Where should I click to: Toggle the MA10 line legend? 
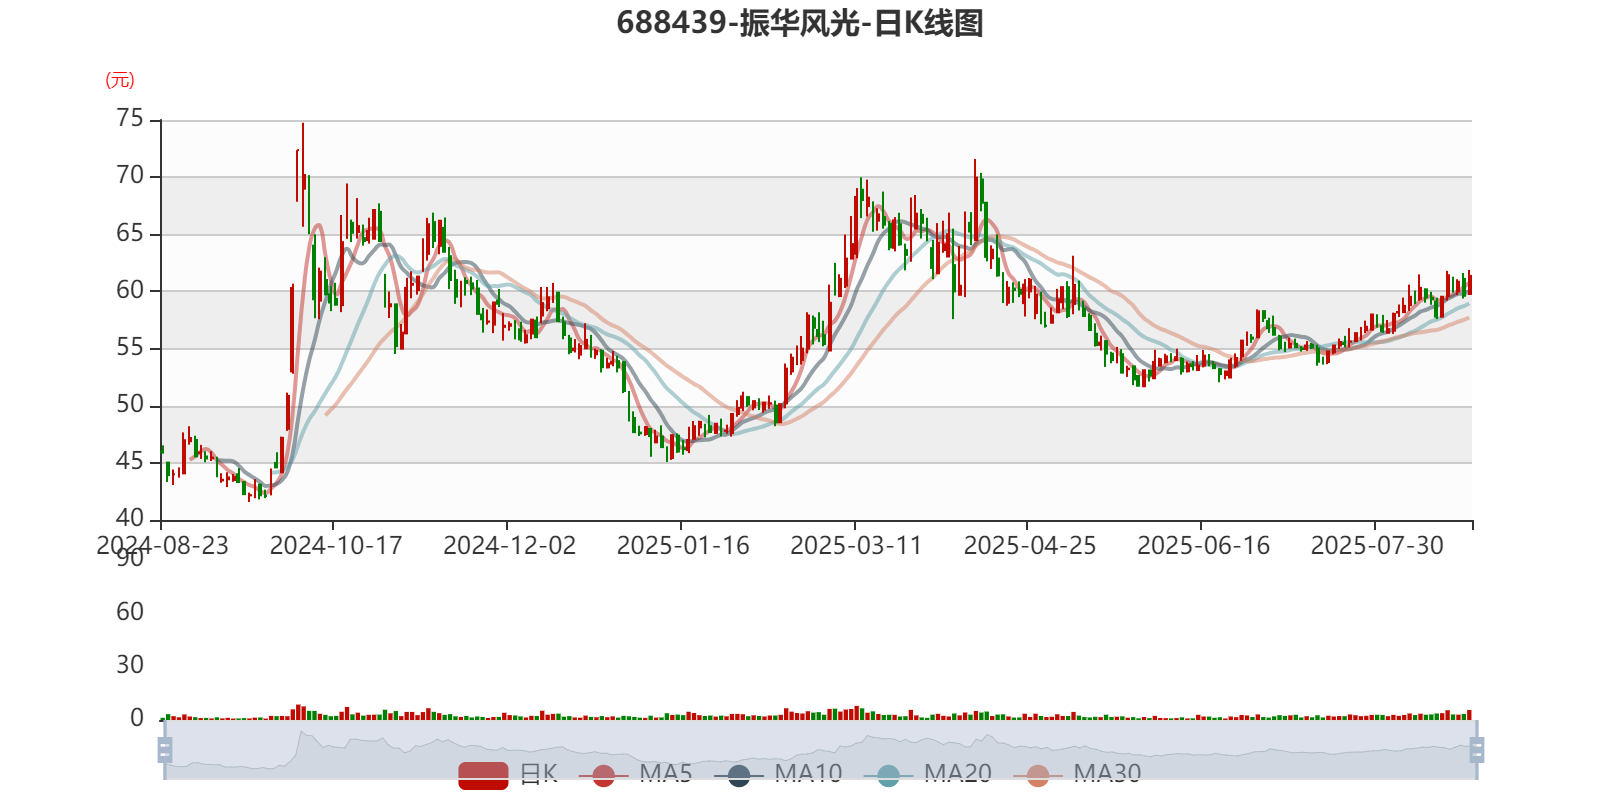click(x=779, y=774)
